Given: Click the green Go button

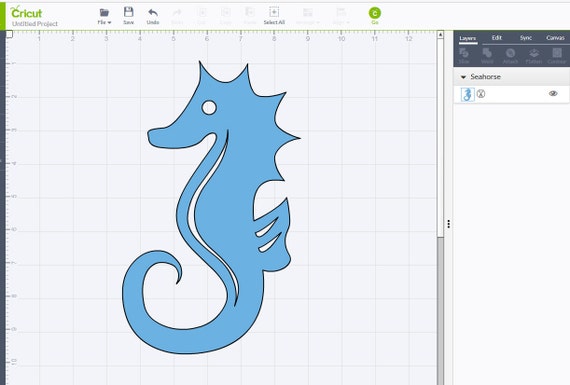Looking at the screenshot, I should click(x=374, y=13).
